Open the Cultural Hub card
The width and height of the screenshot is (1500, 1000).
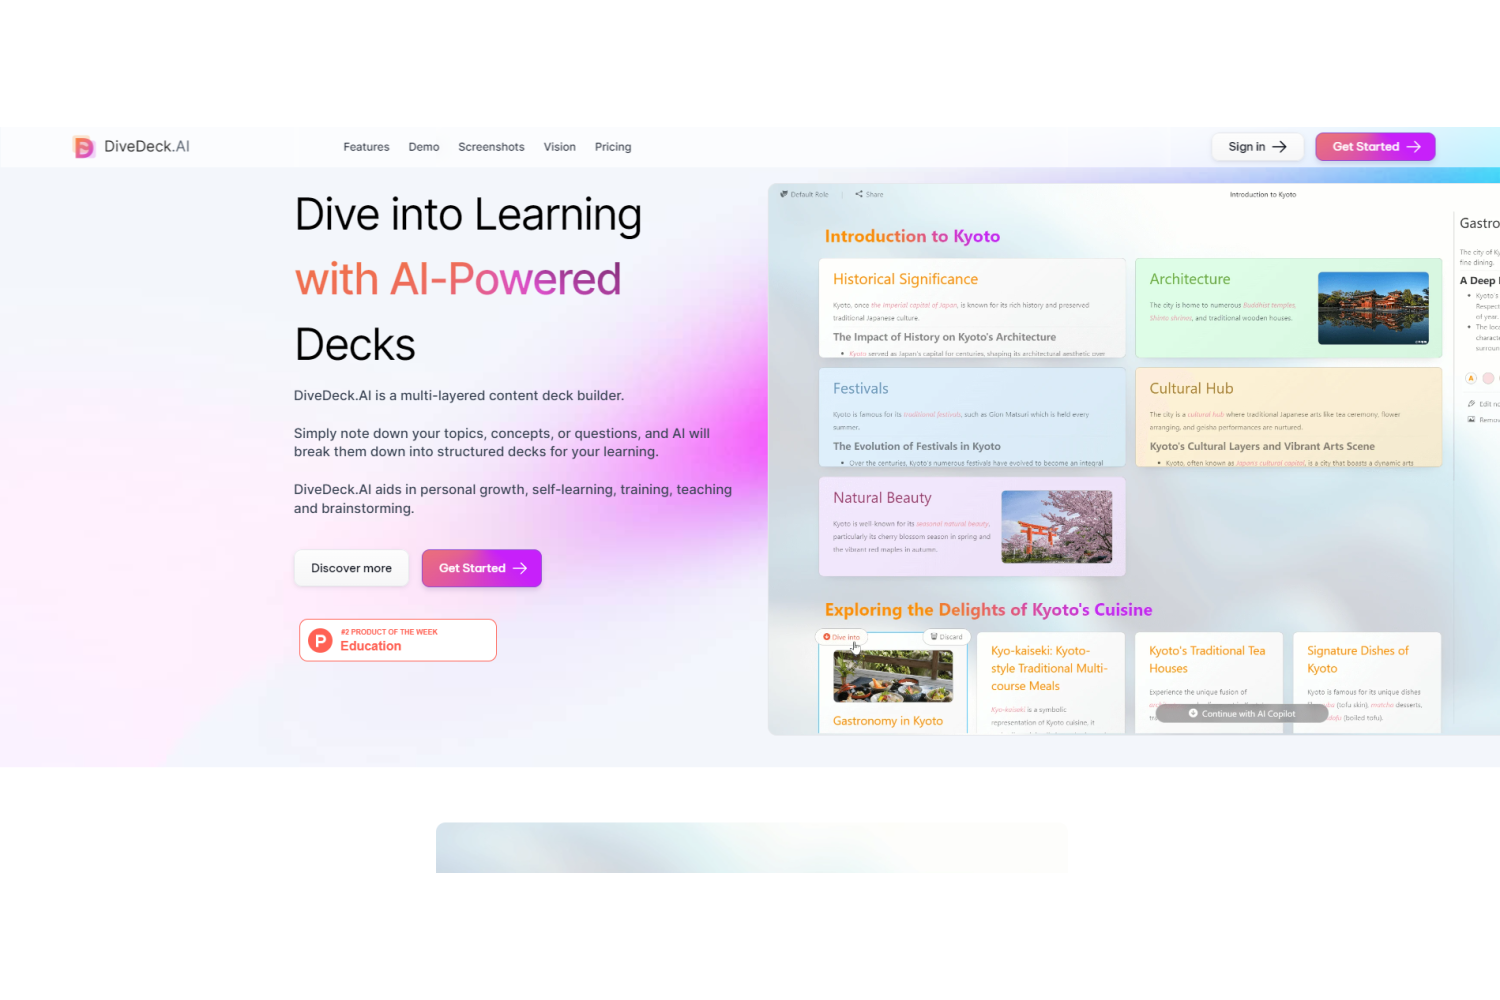(1289, 417)
